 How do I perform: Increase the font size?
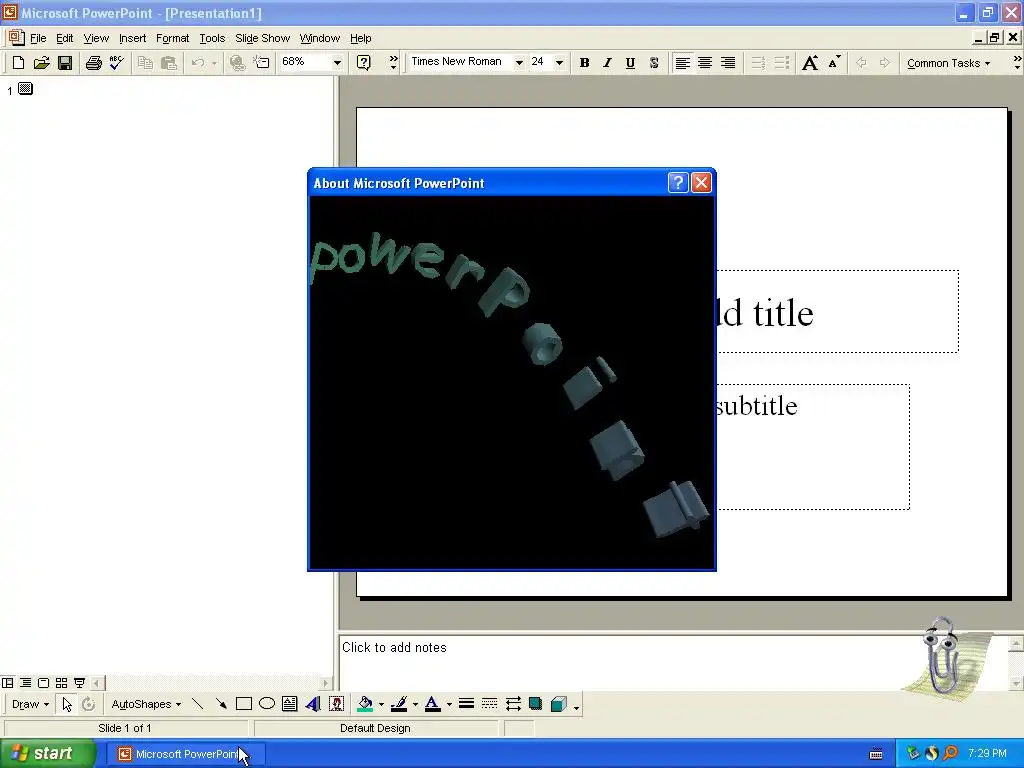click(810, 63)
